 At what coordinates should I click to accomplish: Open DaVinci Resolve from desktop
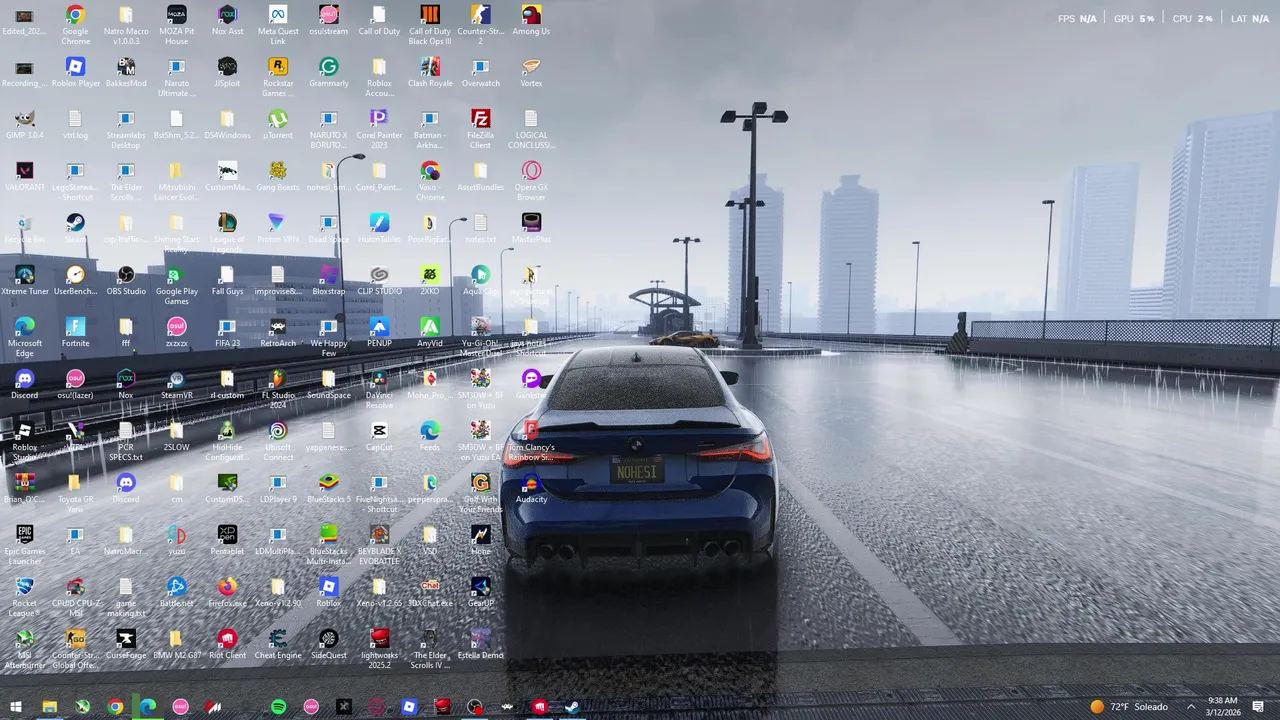tap(379, 389)
